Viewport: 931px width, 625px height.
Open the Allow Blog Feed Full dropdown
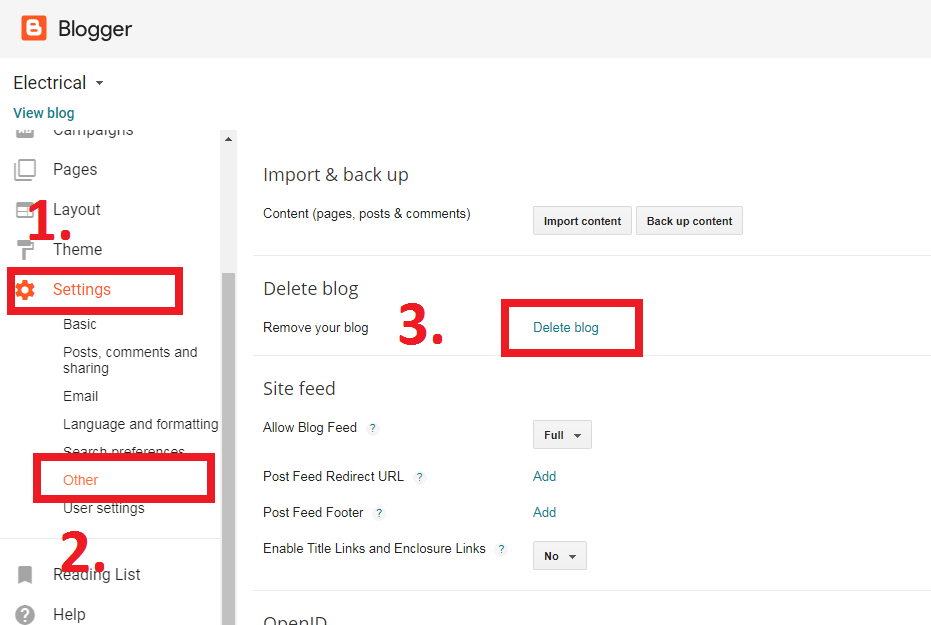(562, 435)
